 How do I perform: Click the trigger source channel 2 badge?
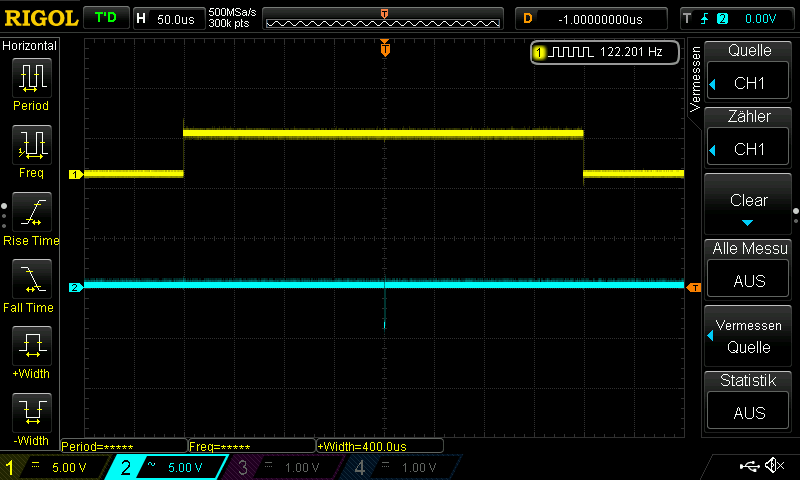[x=722, y=19]
